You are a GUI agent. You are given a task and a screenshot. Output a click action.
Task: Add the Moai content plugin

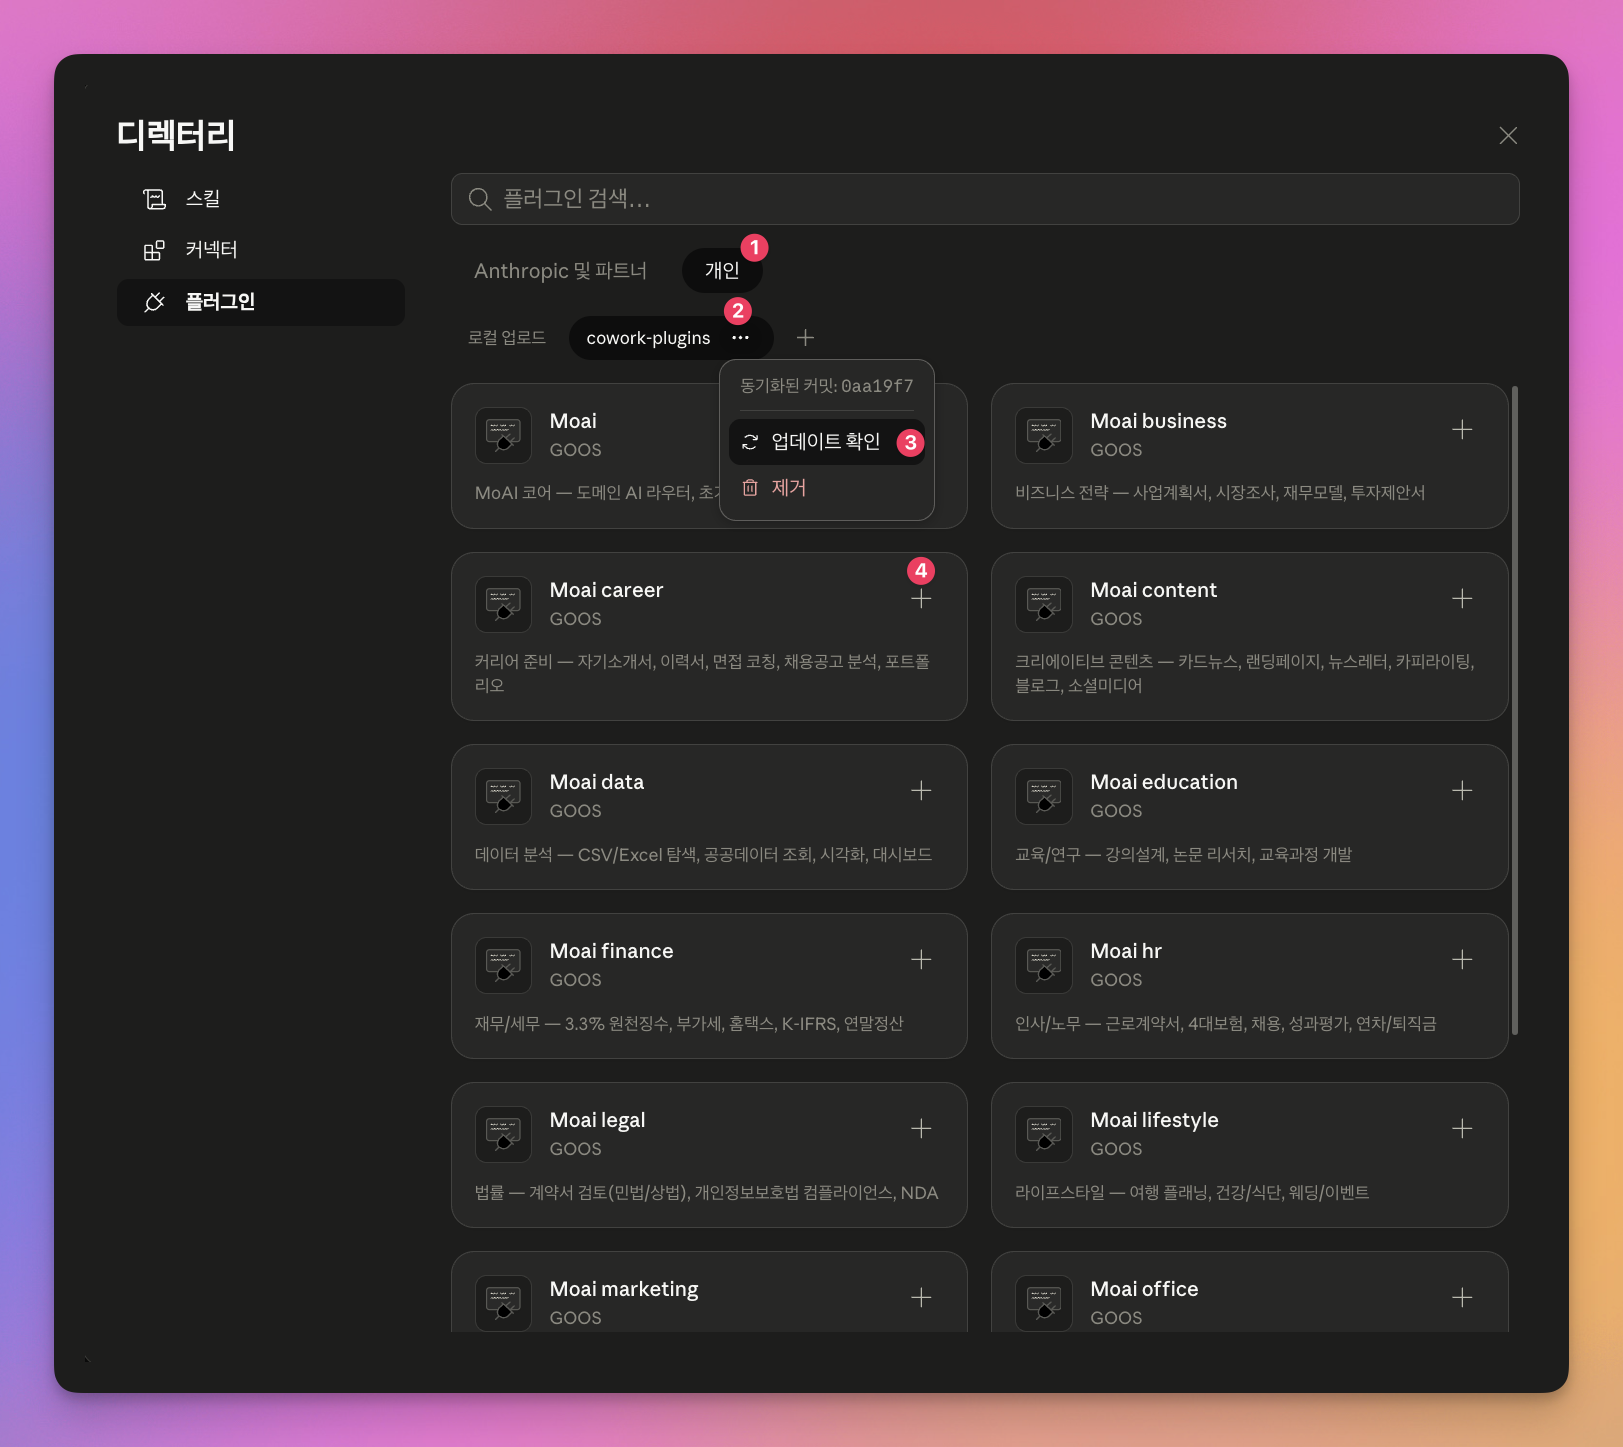[1462, 599]
